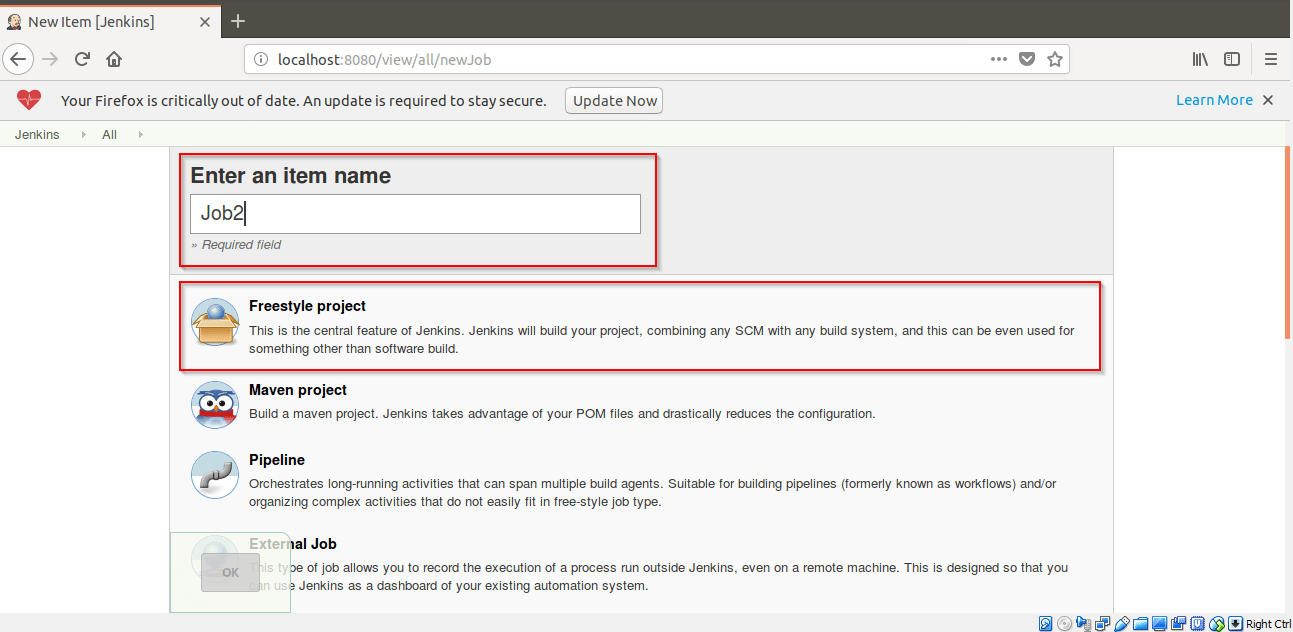
Task: Open the Firefox hamburger menu
Action: [1271, 59]
